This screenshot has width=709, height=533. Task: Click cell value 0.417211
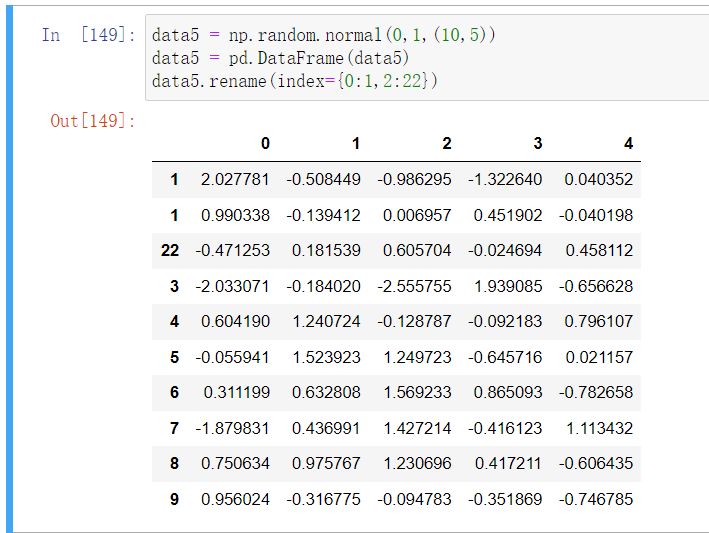pyautogui.click(x=508, y=463)
